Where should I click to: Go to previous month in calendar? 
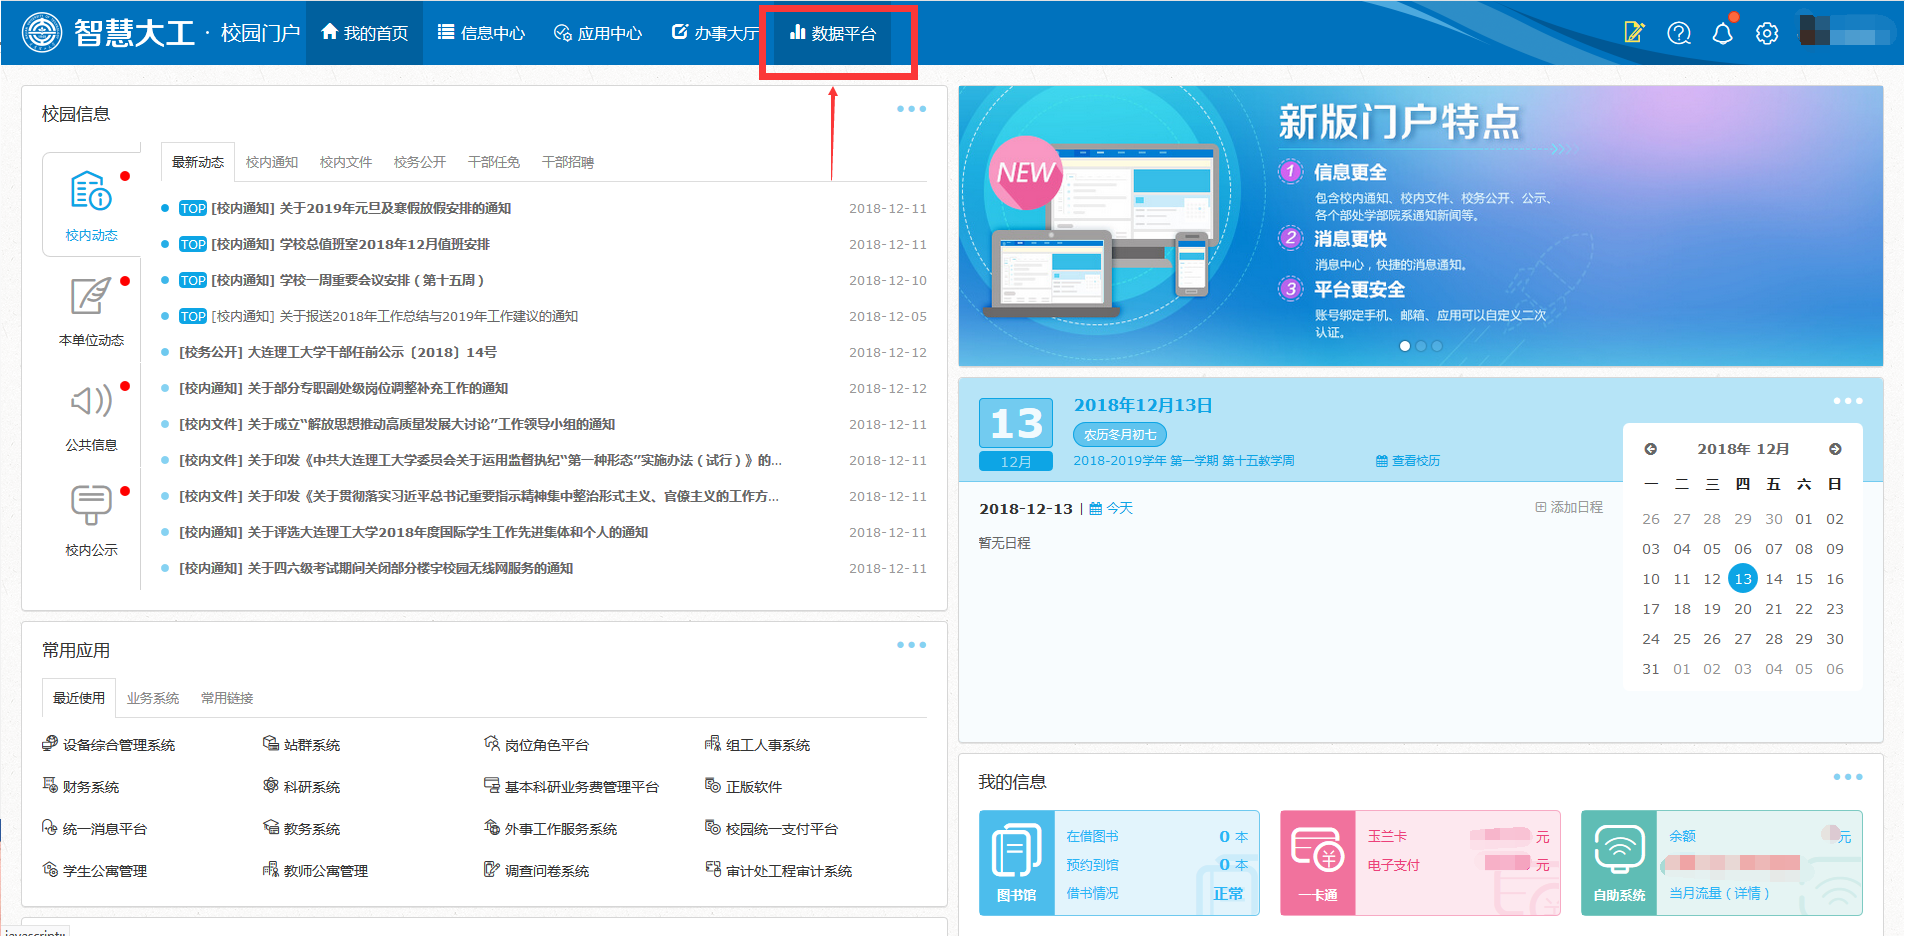[x=1651, y=449]
